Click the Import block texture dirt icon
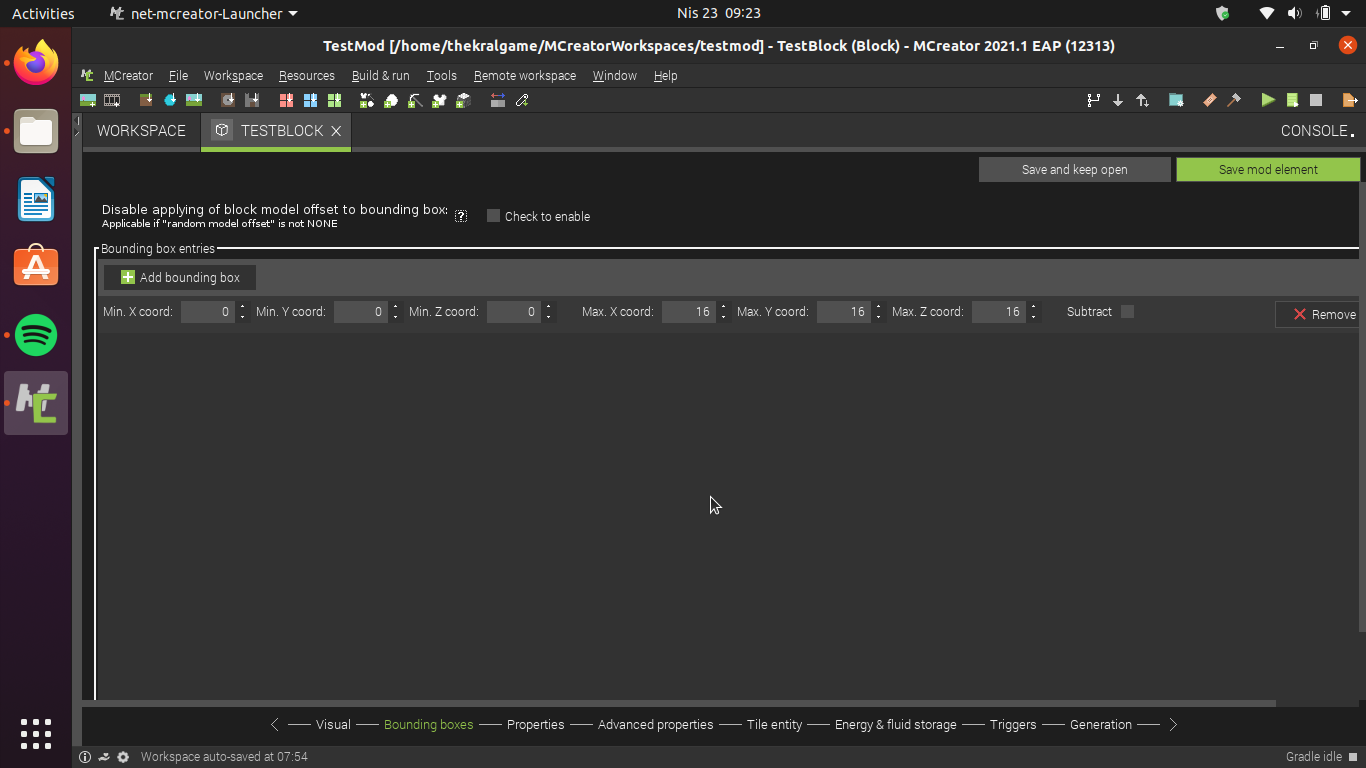The width and height of the screenshot is (1366, 768). click(x=146, y=100)
